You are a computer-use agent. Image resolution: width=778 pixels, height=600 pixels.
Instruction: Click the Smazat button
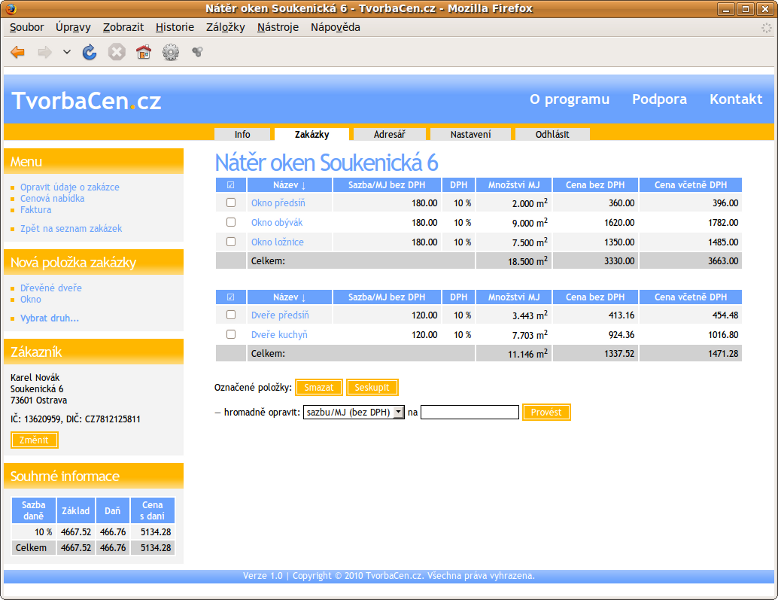point(319,388)
